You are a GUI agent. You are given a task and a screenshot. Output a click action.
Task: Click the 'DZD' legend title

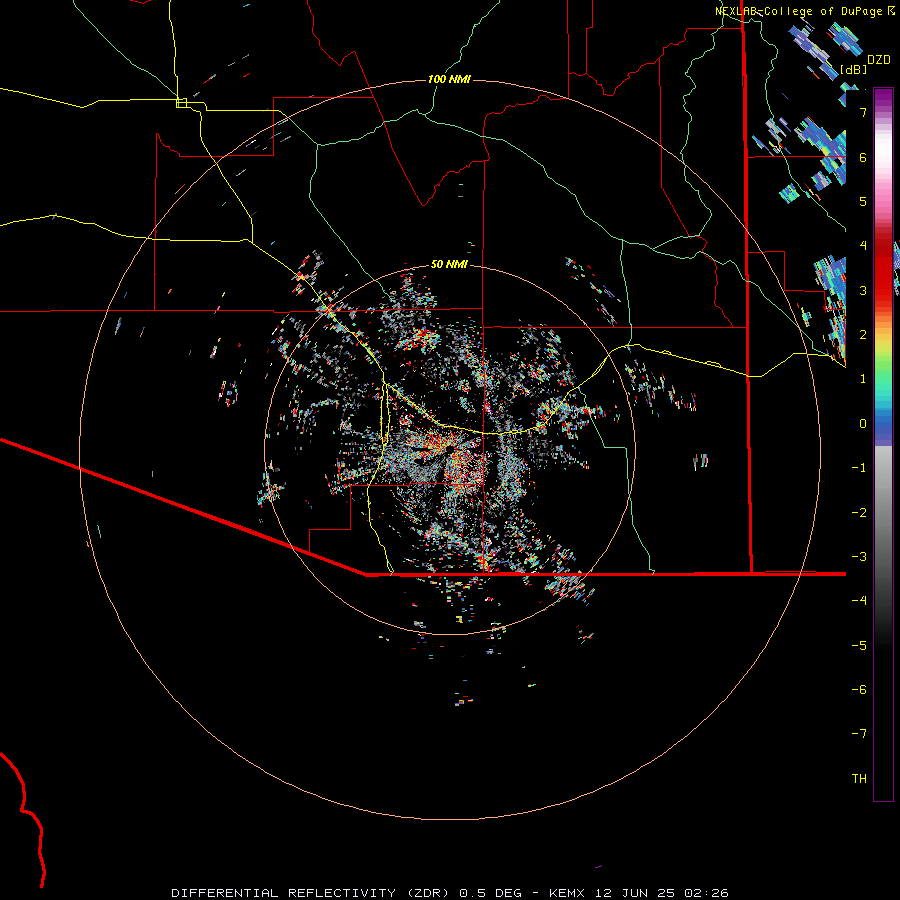(879, 60)
